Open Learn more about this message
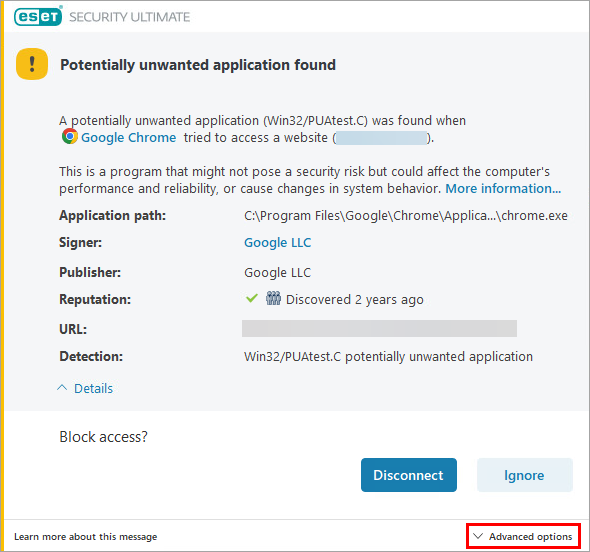 (x=86, y=537)
